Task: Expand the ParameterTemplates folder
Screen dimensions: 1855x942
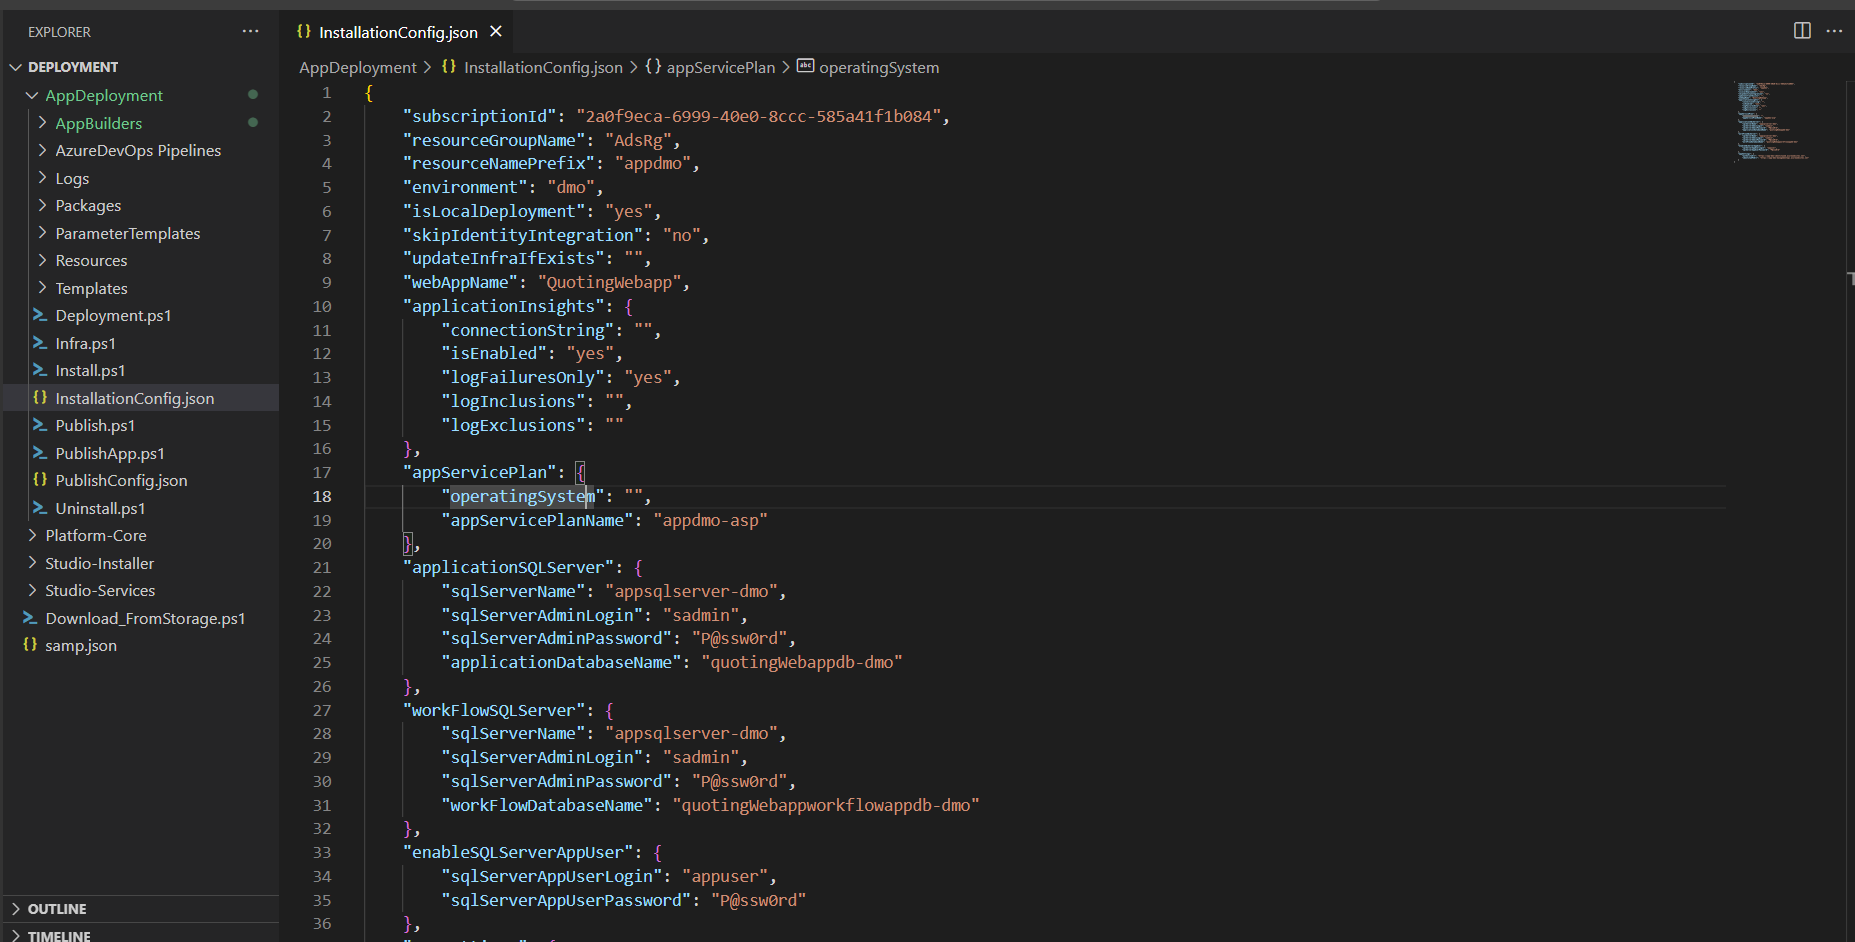Action: coord(42,232)
